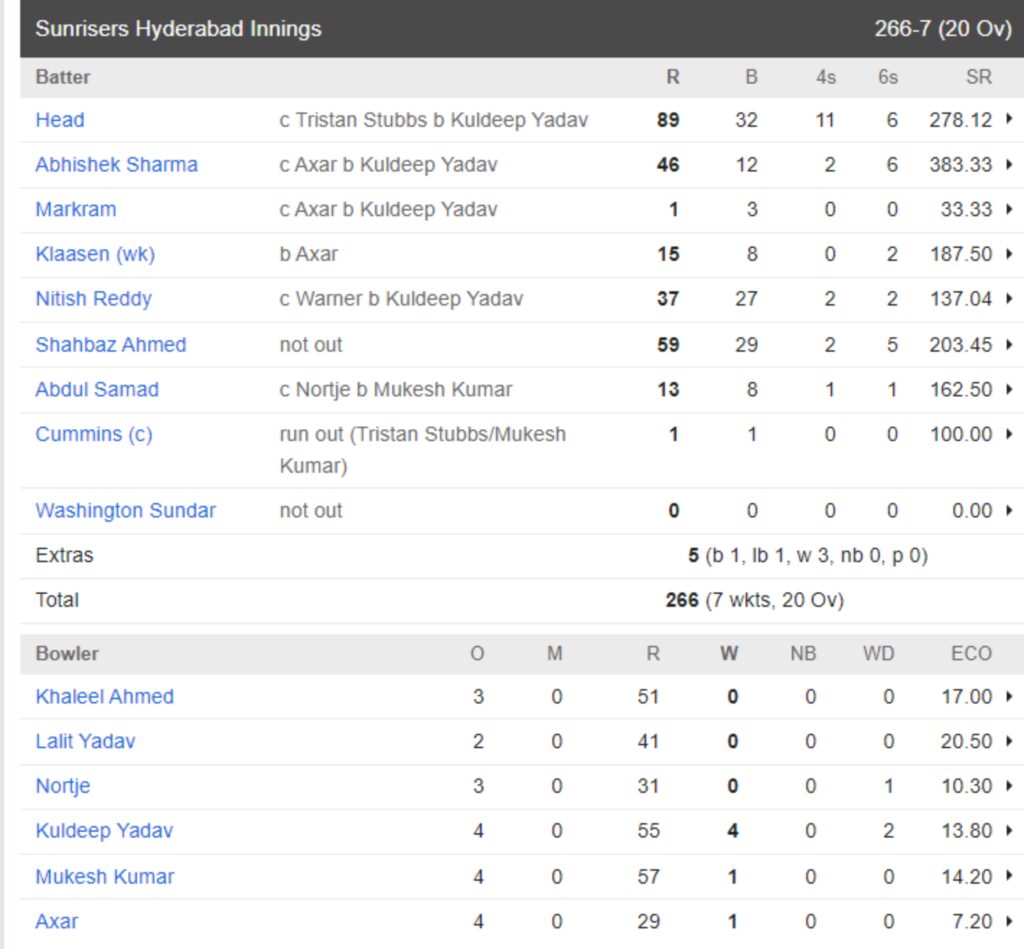Click 'c Warner b Kuldeep Yadav' dismissal
The width and height of the screenshot is (1024, 949).
coord(401,299)
